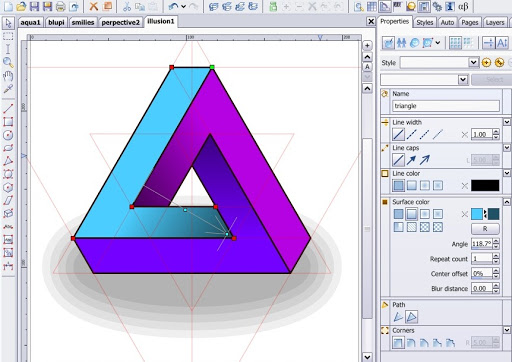This screenshot has height=362, width=512.
Task: Save the document with first disk icon
Action: point(34,6)
